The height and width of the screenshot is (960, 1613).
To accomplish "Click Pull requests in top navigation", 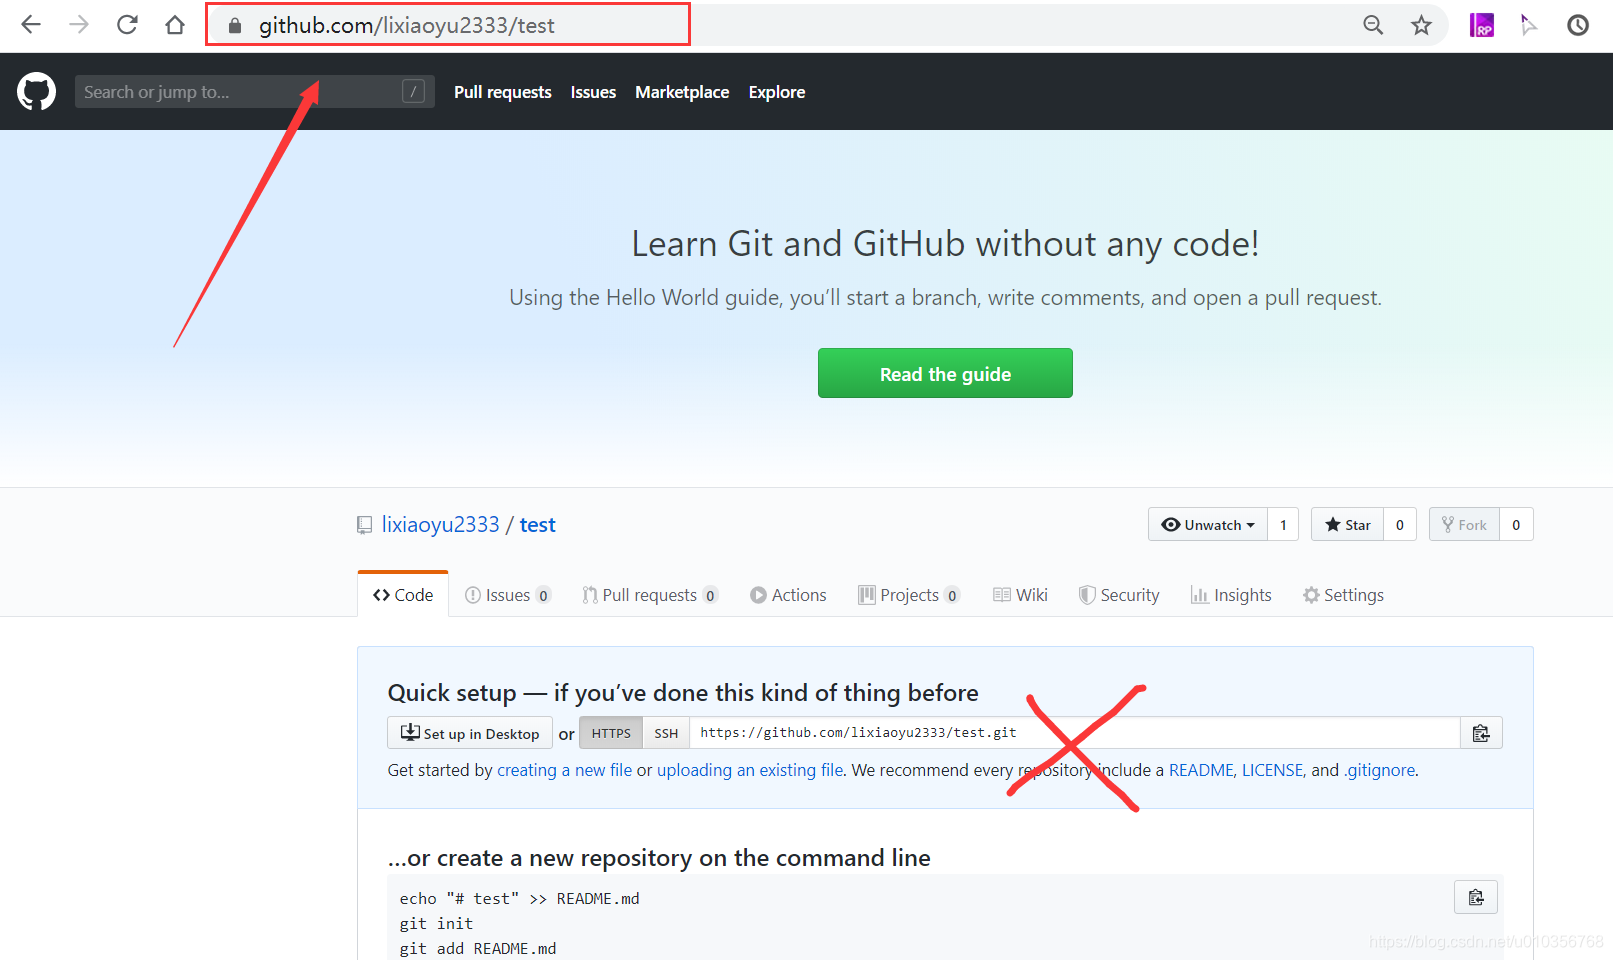I will pos(503,92).
